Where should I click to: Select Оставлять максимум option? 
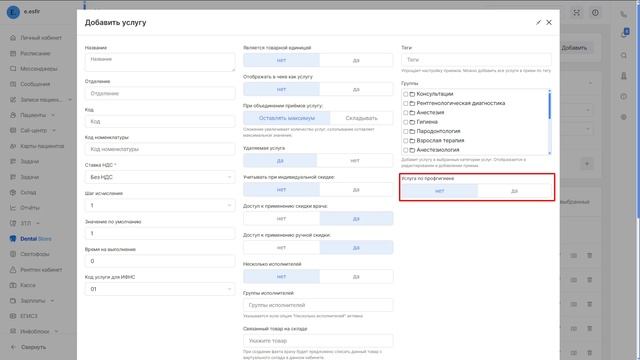pos(287,118)
